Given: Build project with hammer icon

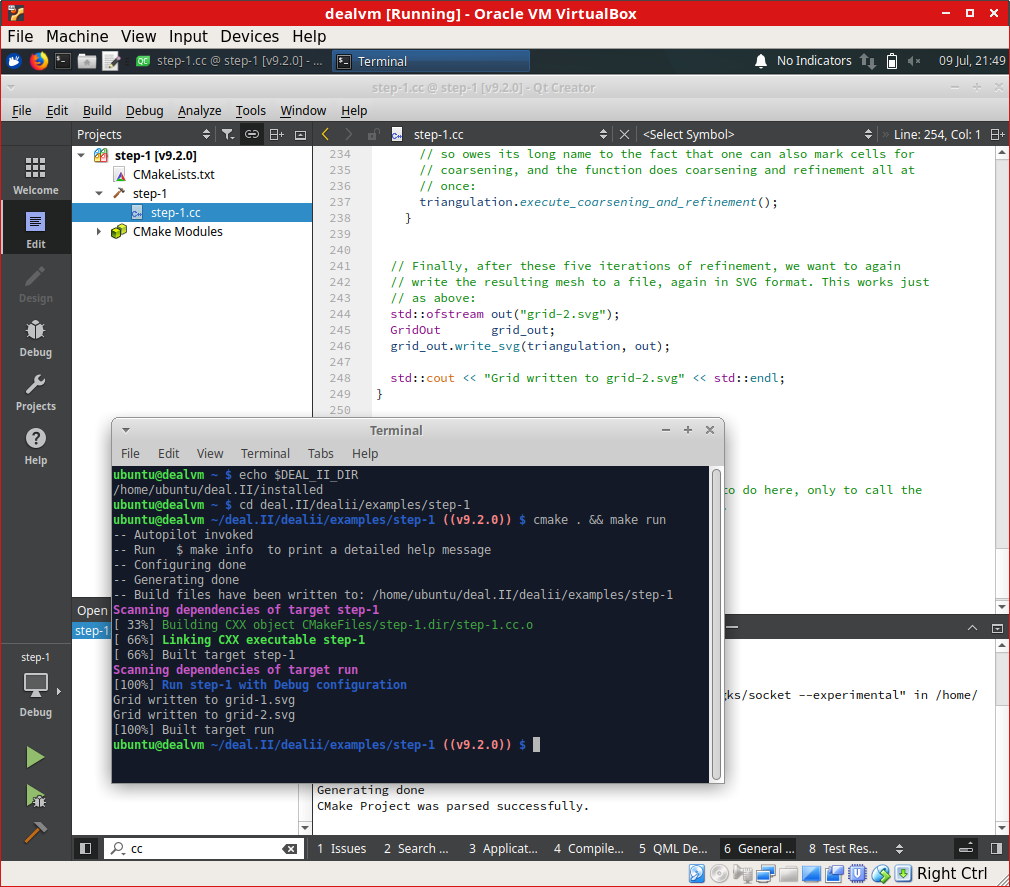Looking at the screenshot, I should (35, 832).
